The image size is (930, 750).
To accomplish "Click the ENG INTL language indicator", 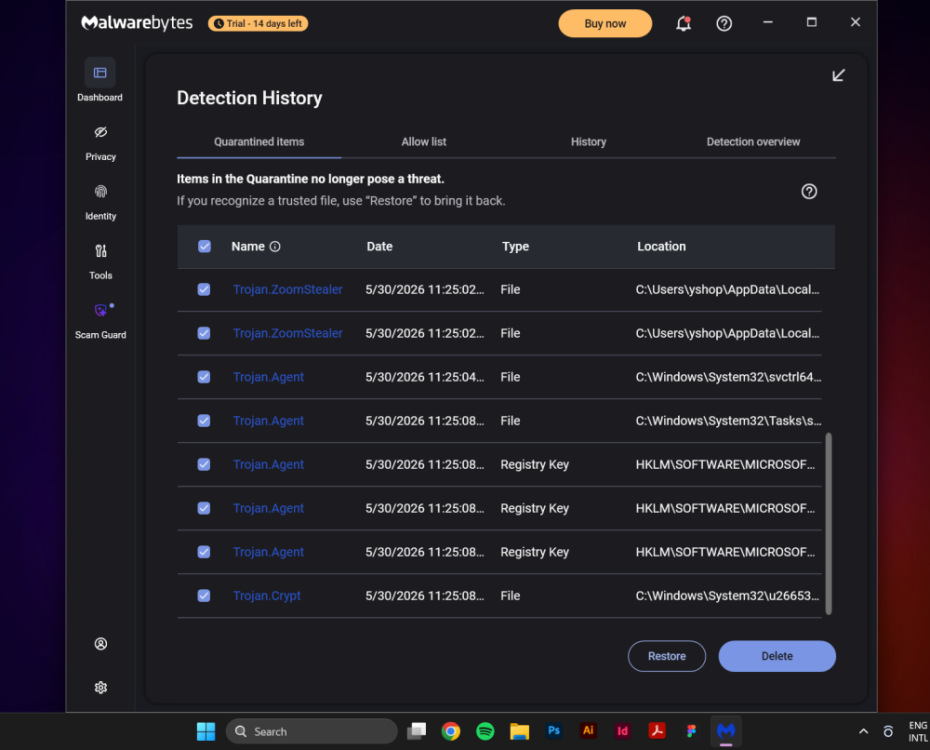I will pyautogui.click(x=918, y=732).
